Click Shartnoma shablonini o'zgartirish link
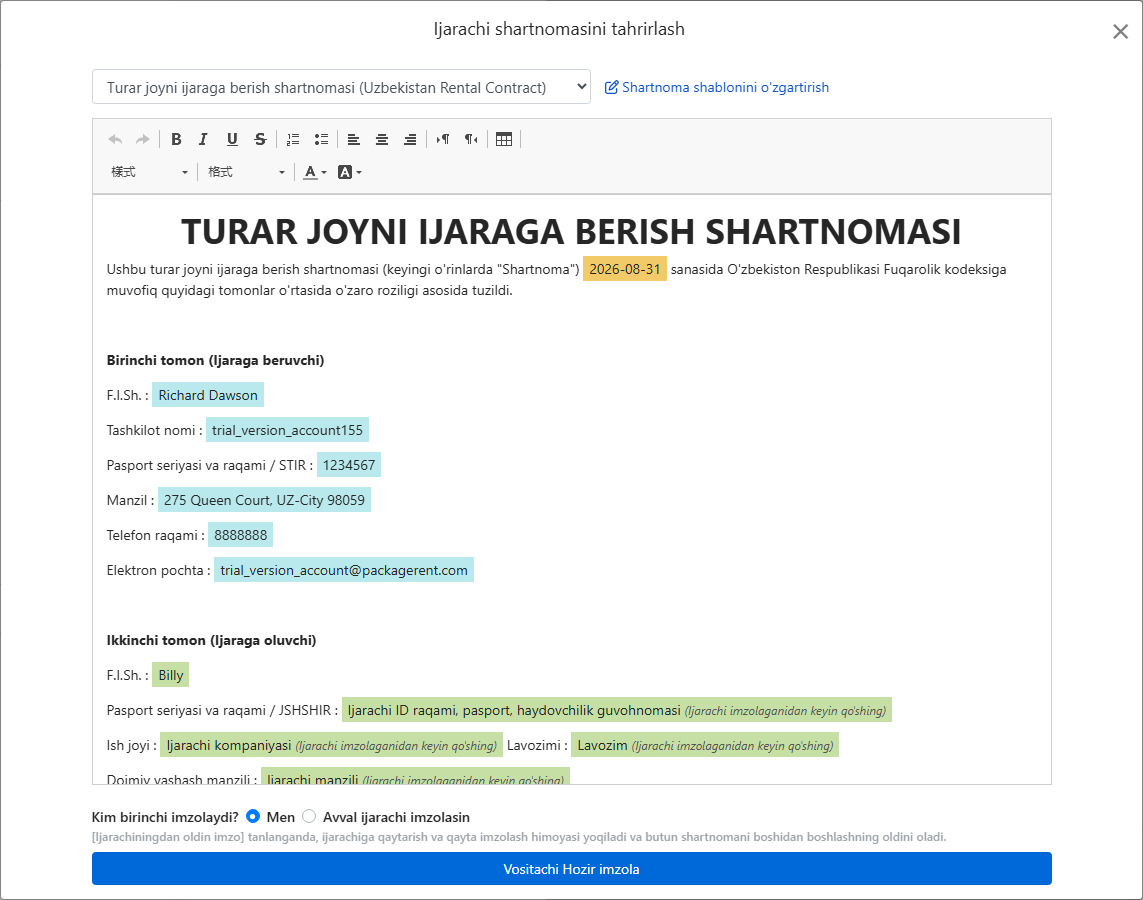Viewport: 1143px width, 900px height. pos(725,87)
